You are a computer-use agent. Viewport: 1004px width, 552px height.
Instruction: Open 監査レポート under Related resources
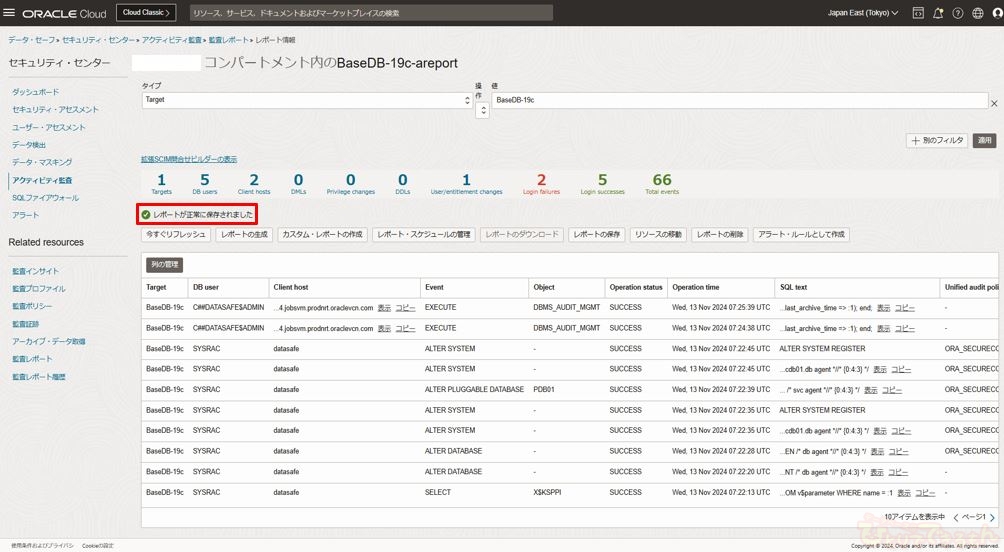pos(32,359)
